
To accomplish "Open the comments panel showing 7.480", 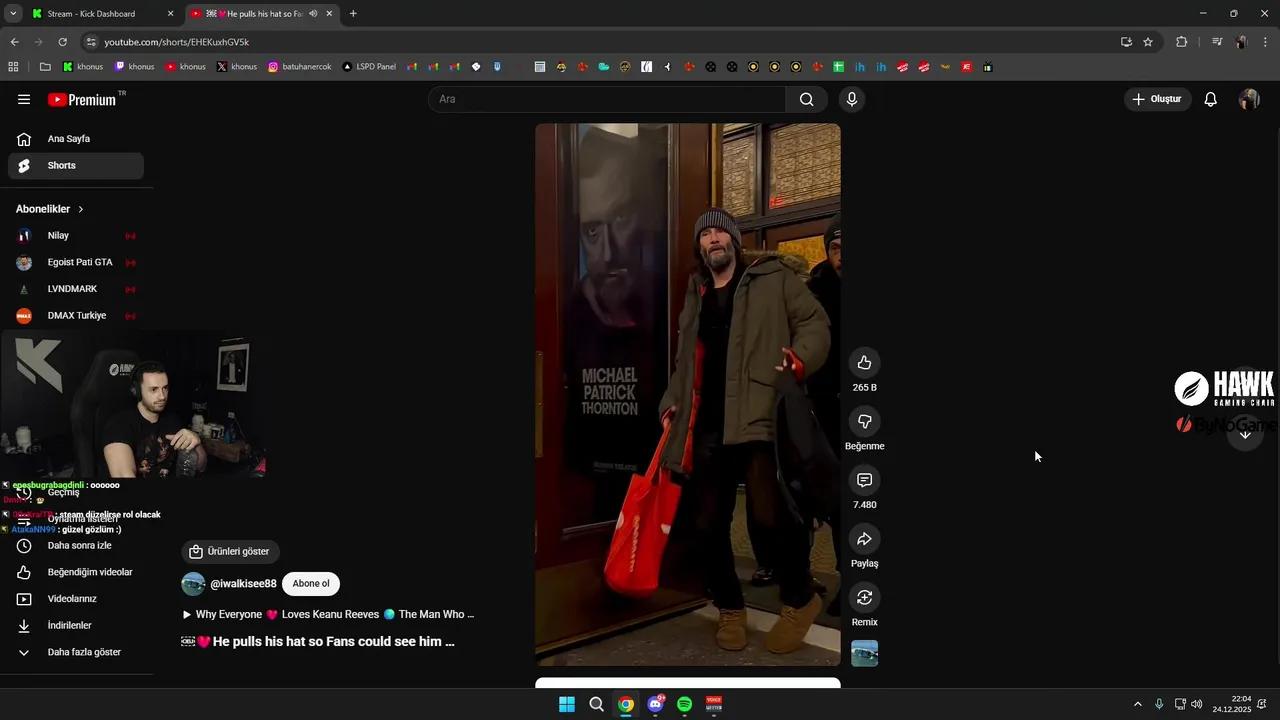I will pos(864,479).
